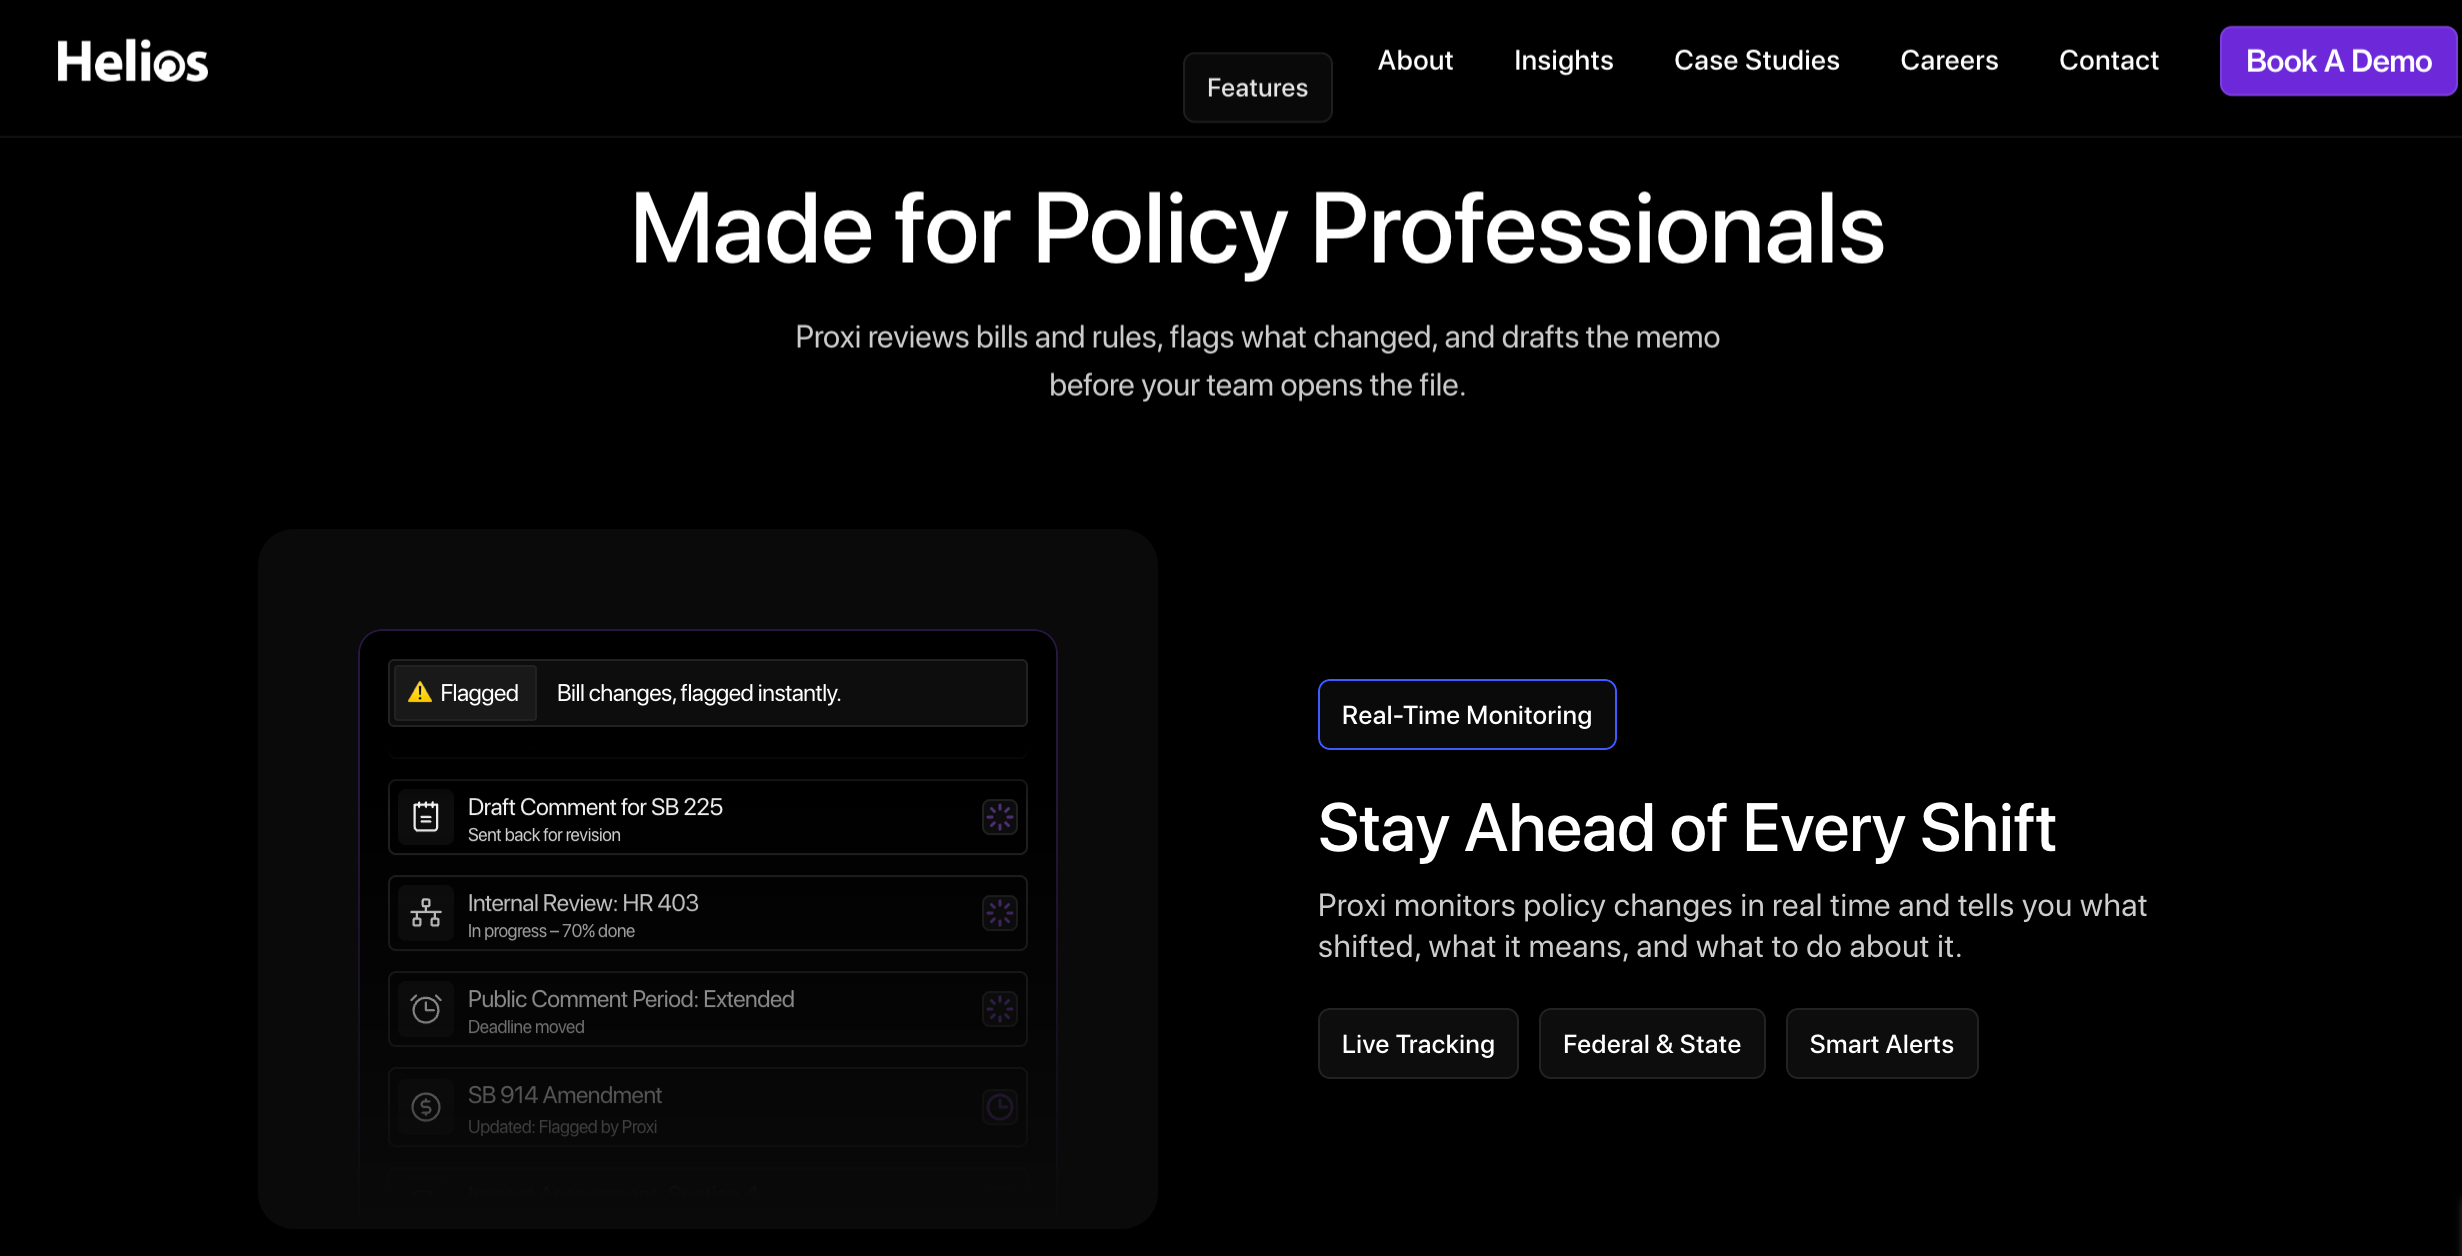The width and height of the screenshot is (2462, 1256).
Task: Click spinner icon on Draft Comment row
Action: 999,817
